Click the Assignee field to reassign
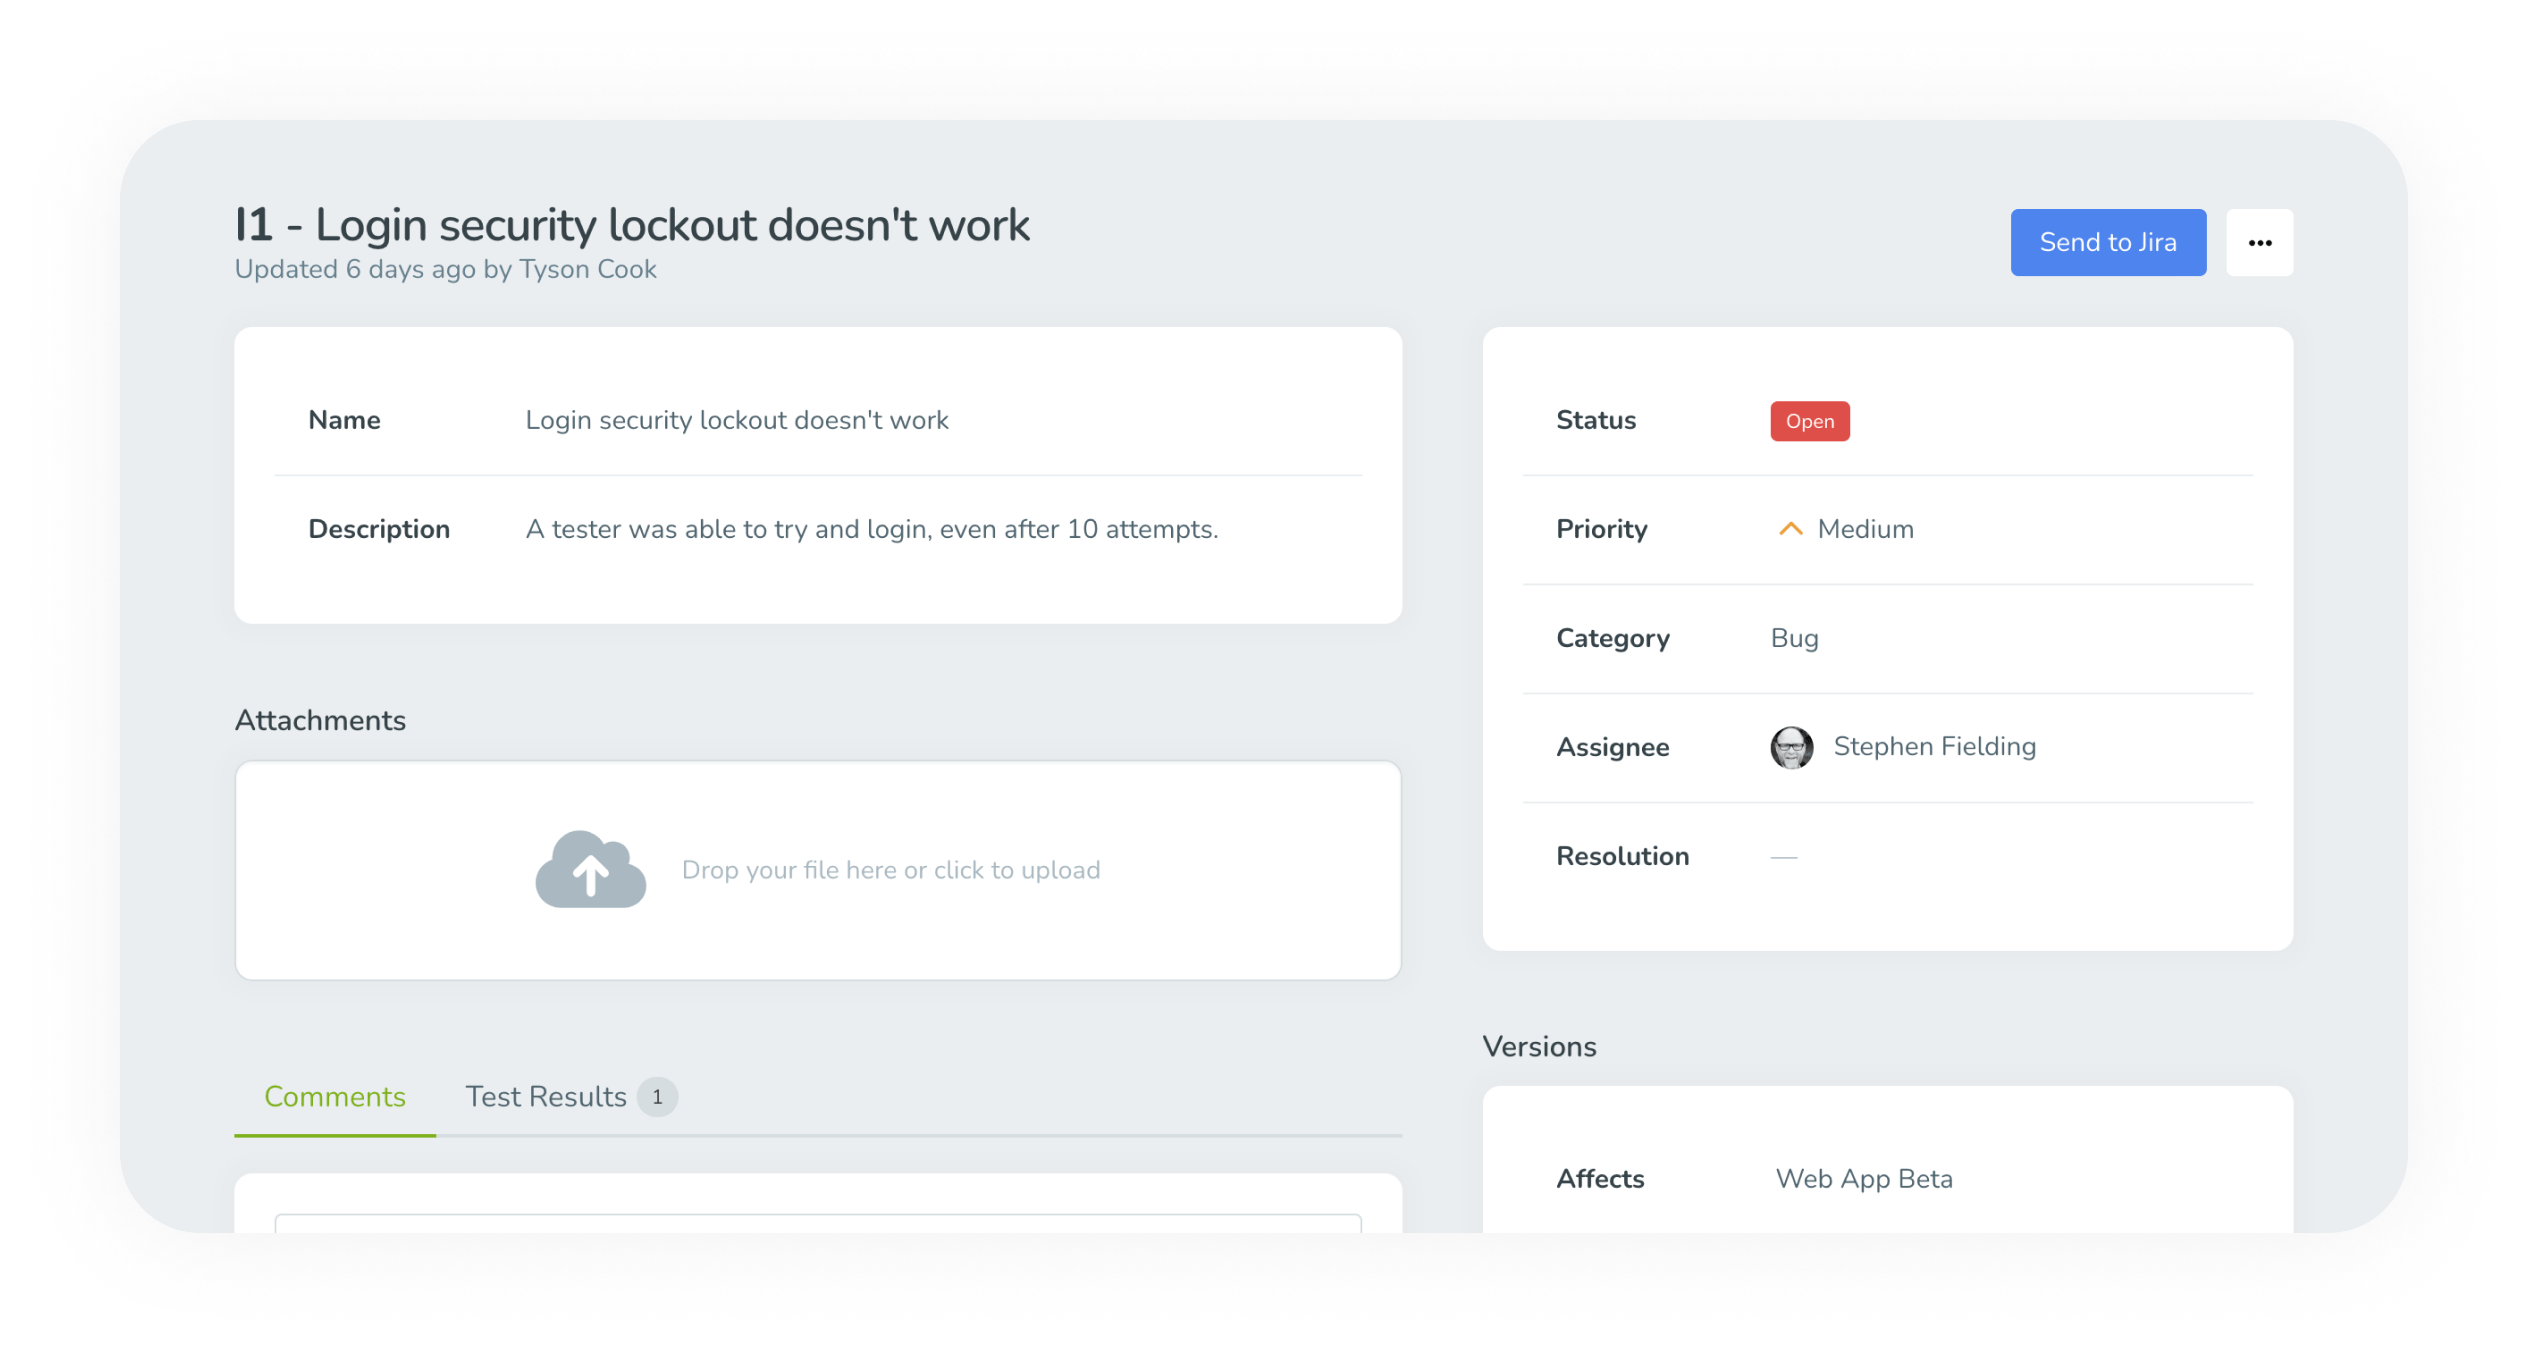The height and width of the screenshot is (1353, 2528). point(1933,746)
